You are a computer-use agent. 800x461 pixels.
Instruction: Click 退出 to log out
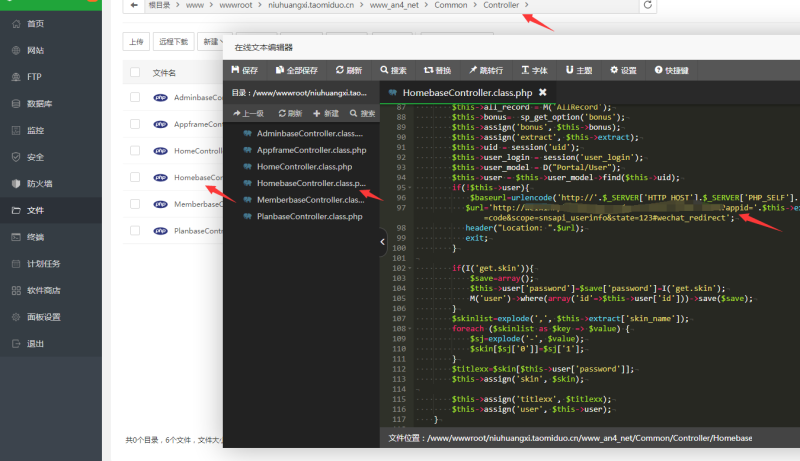click(35, 343)
